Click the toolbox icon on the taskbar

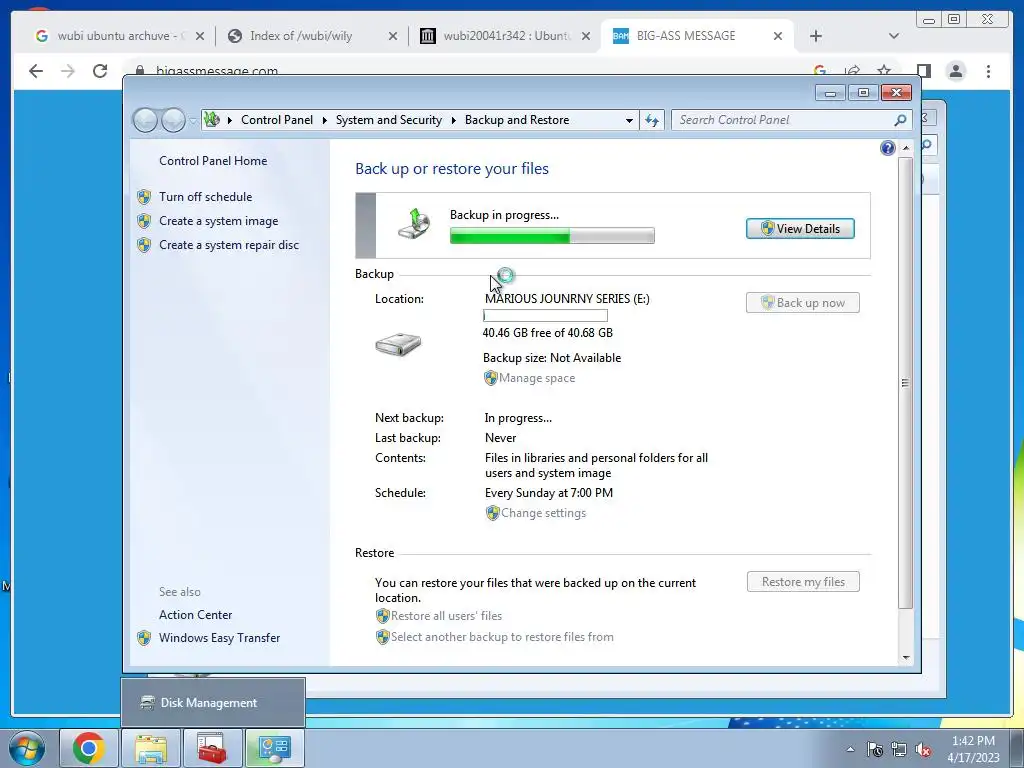[x=212, y=748]
